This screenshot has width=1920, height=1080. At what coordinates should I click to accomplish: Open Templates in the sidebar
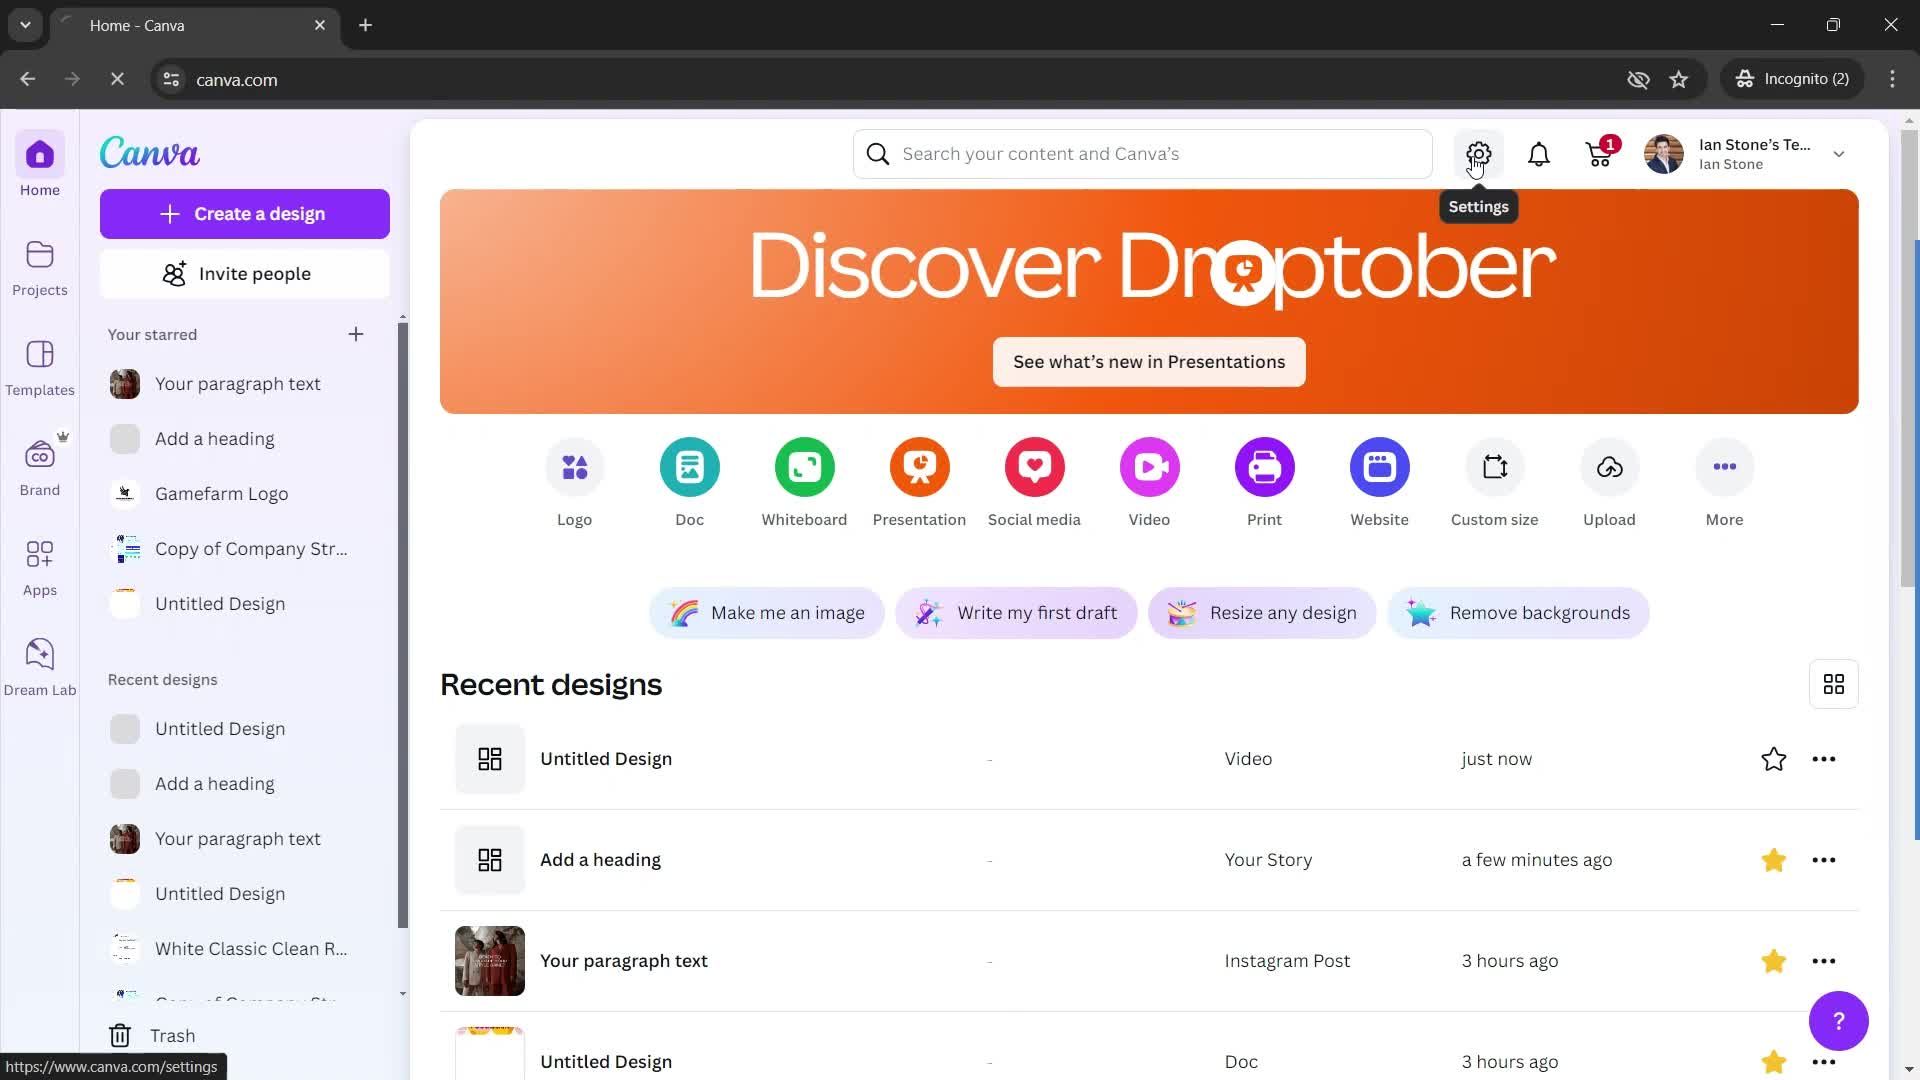[x=40, y=368]
